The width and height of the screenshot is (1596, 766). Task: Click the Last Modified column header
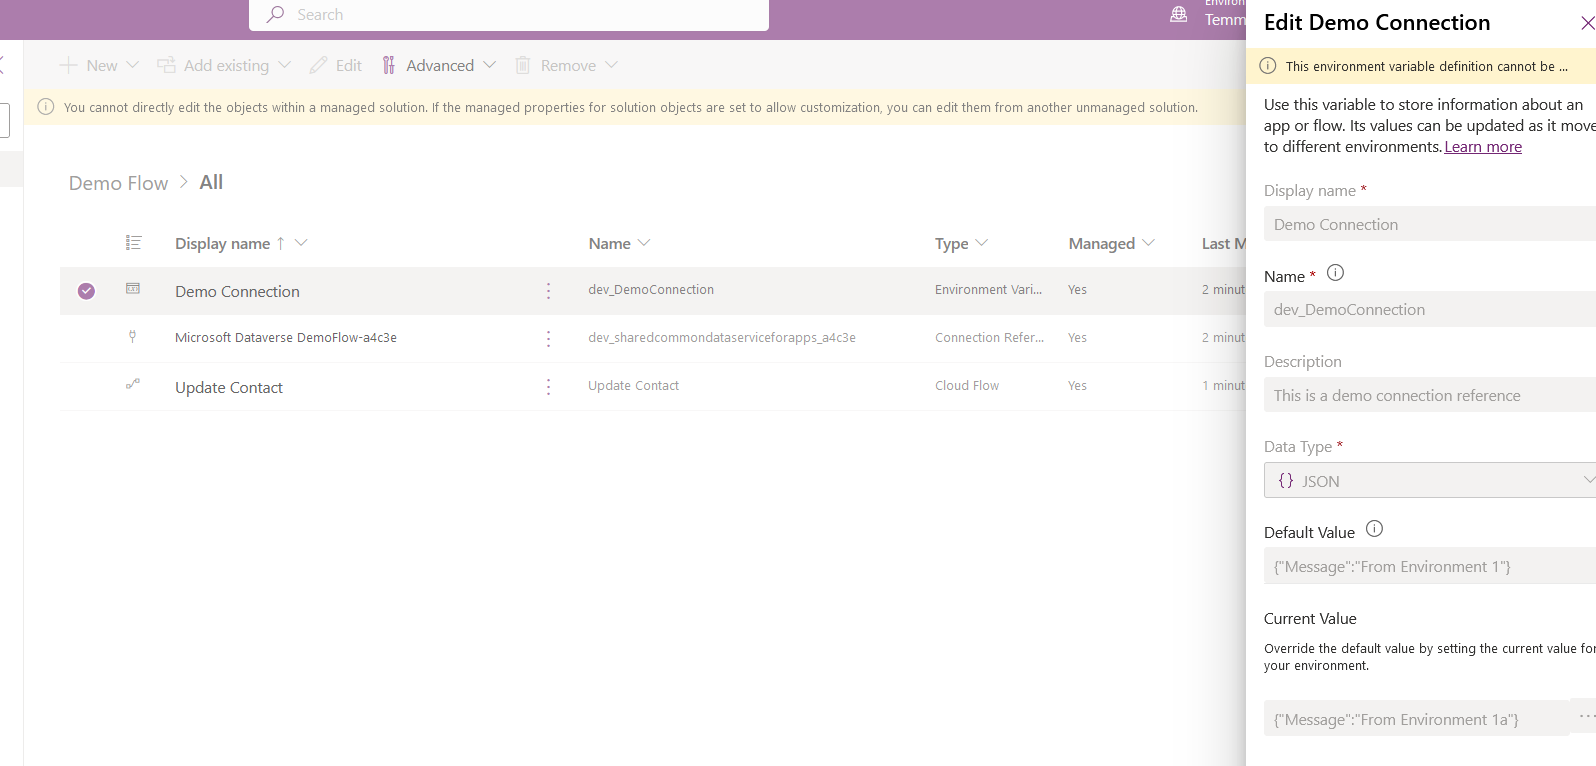(x=1224, y=243)
